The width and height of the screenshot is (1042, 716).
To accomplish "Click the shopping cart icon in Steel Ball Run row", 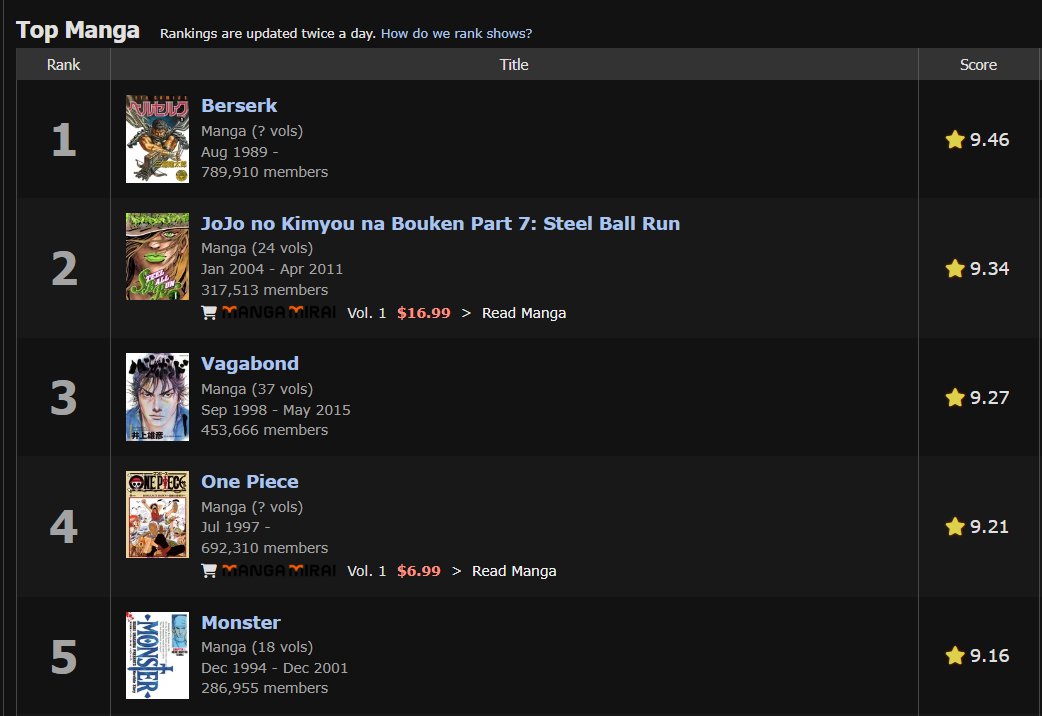I will pos(209,312).
